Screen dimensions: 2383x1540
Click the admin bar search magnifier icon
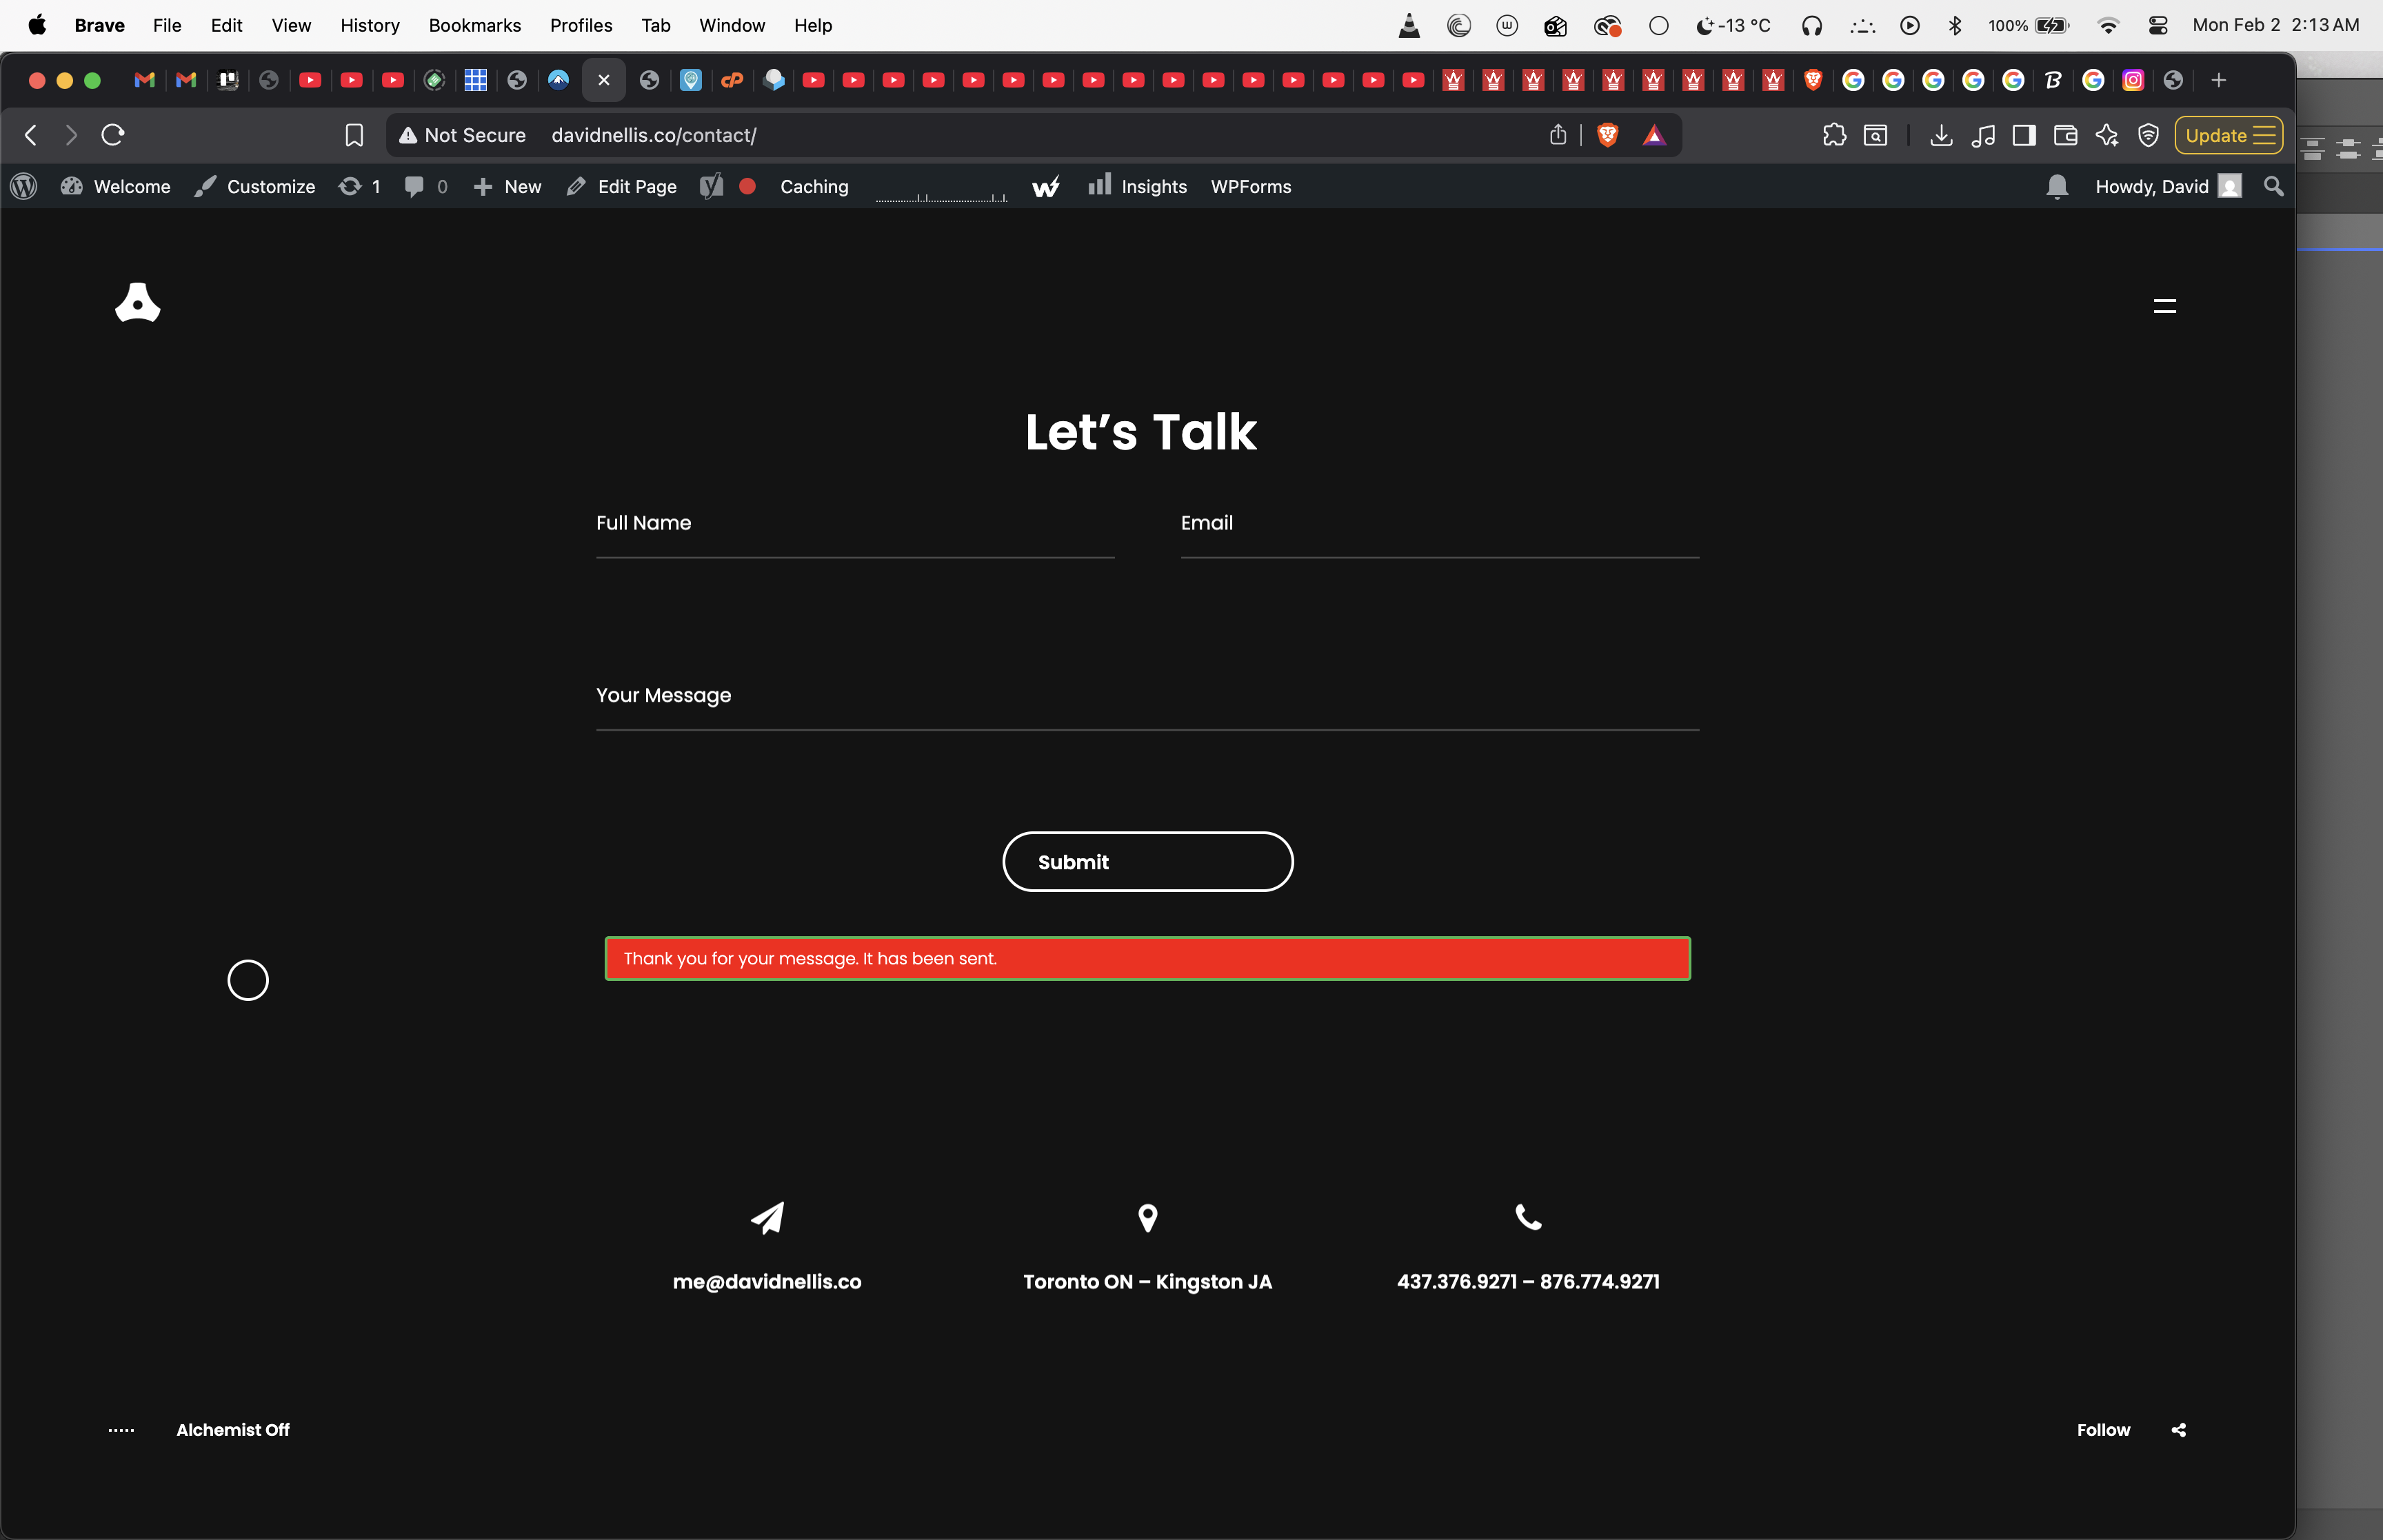(2273, 187)
